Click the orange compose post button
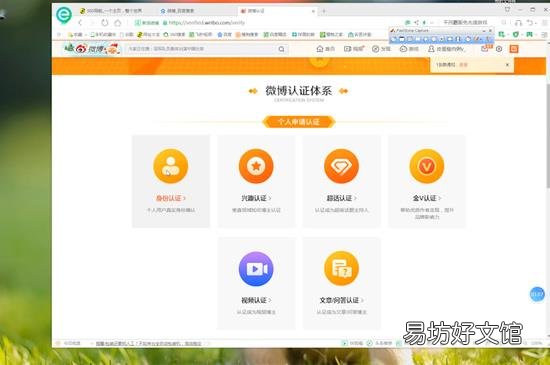 (514, 49)
